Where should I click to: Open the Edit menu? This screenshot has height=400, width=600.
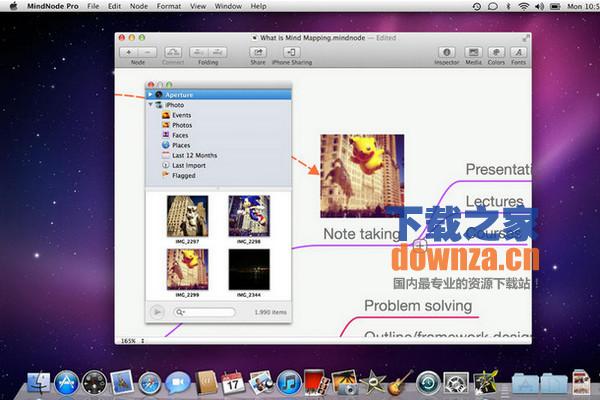(114, 6)
